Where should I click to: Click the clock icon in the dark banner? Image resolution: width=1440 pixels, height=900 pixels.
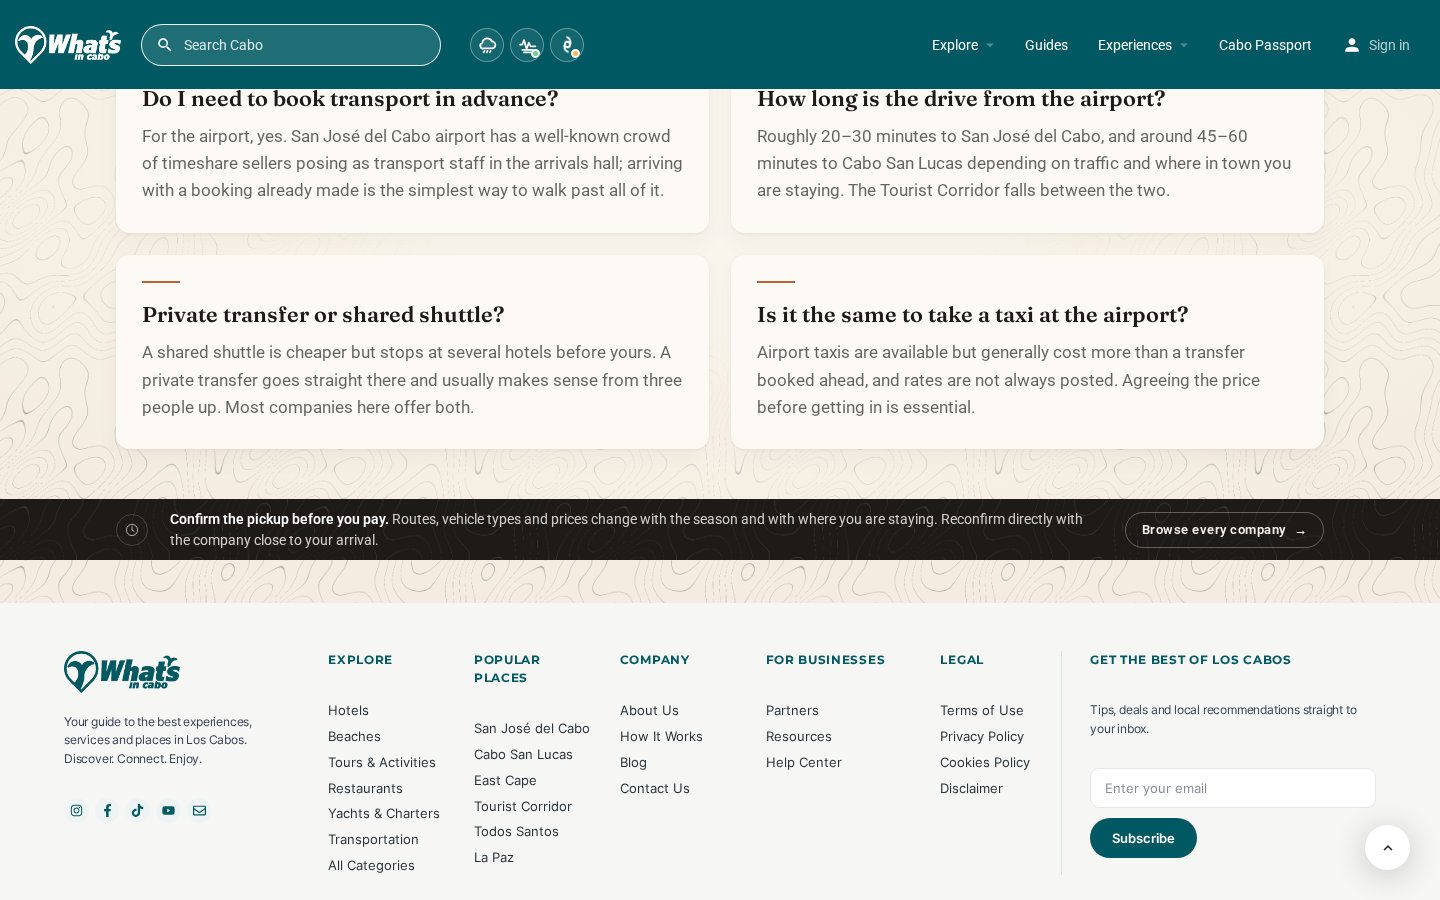[132, 530]
